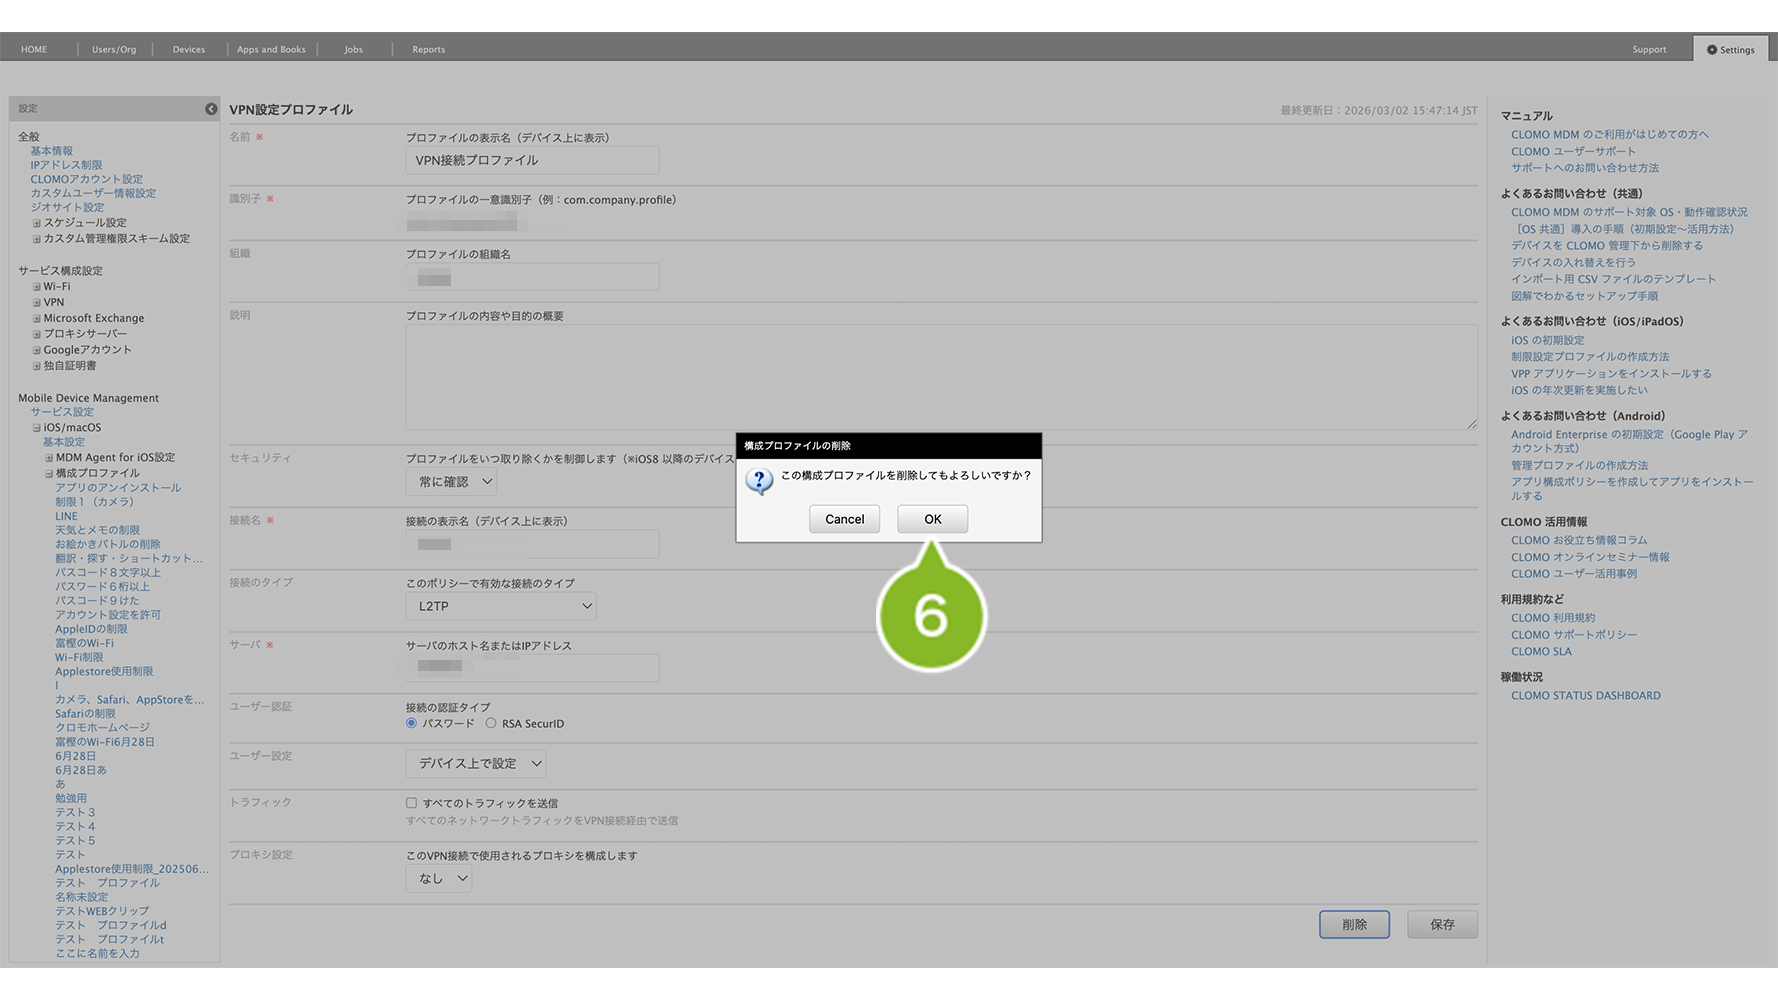Go to Apps and Books tab
1778x1000 pixels.
271,49
